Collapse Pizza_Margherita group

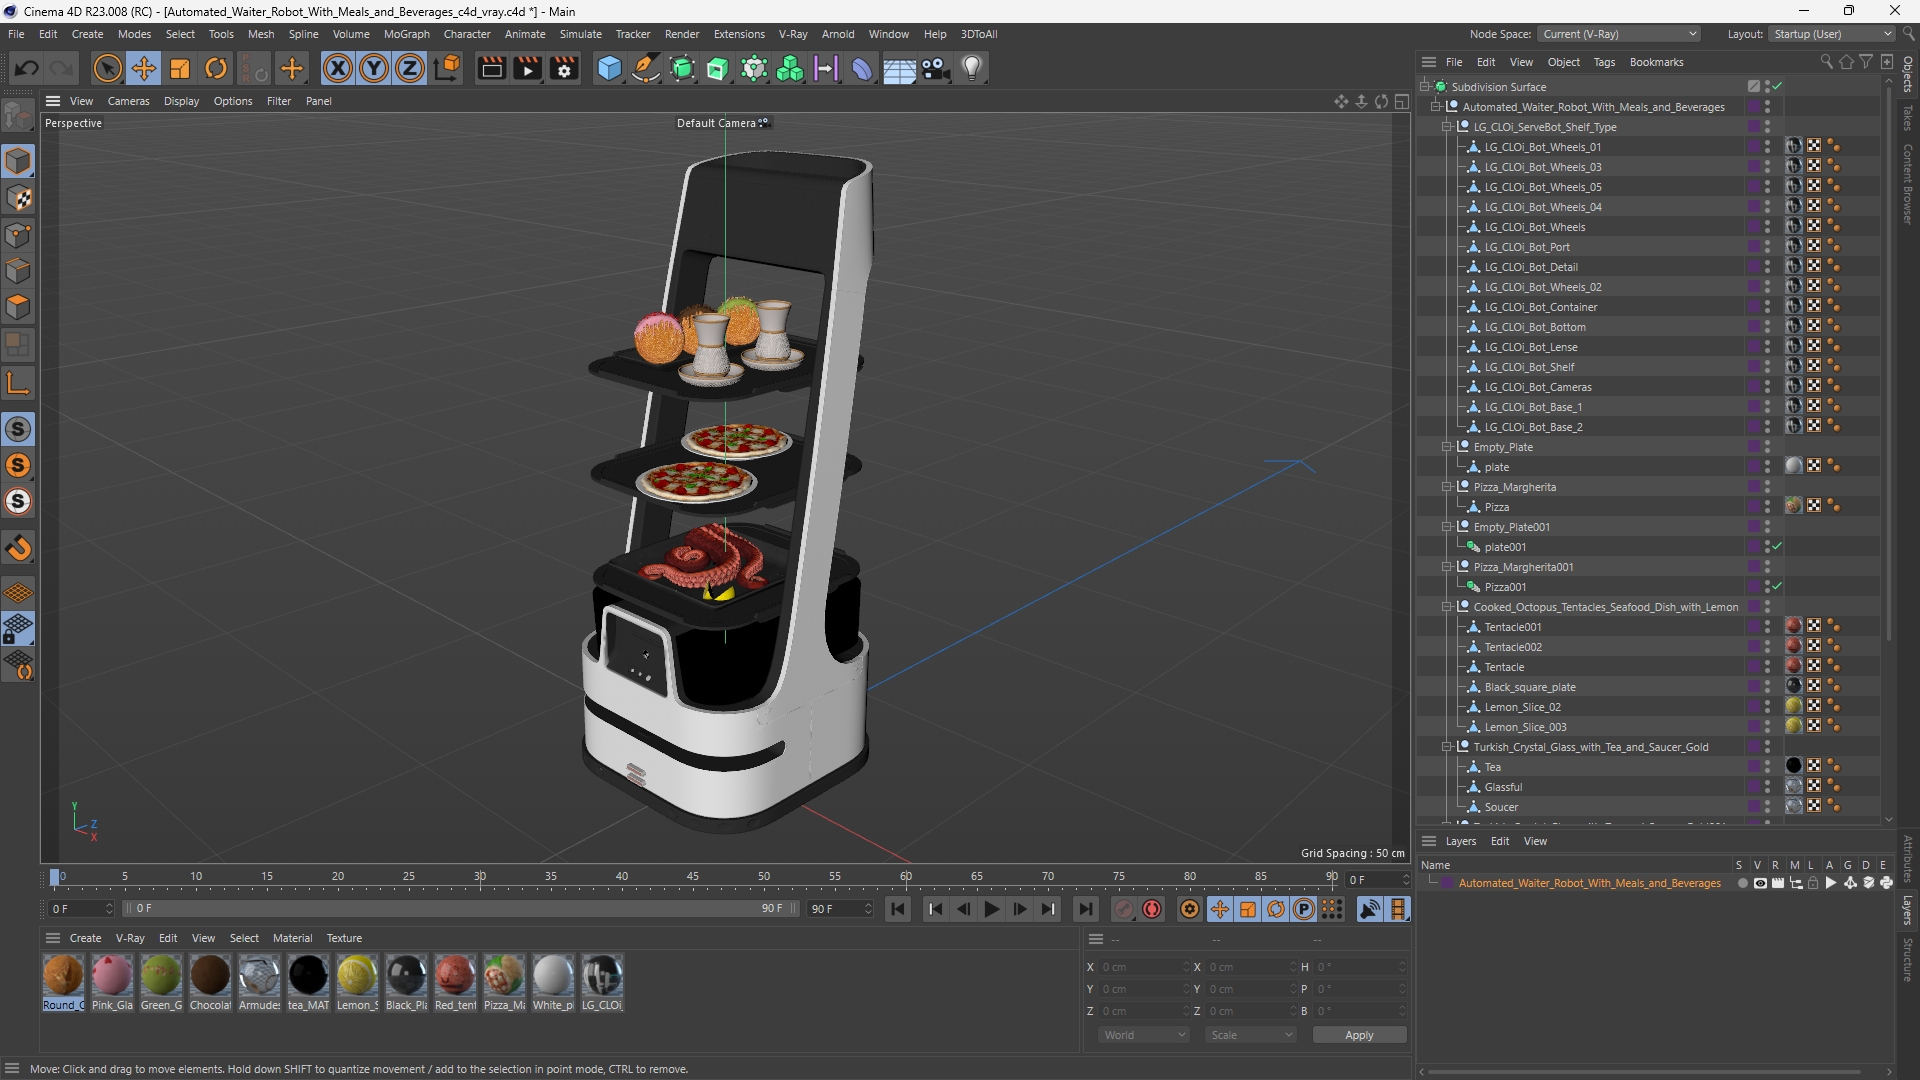tap(1447, 487)
